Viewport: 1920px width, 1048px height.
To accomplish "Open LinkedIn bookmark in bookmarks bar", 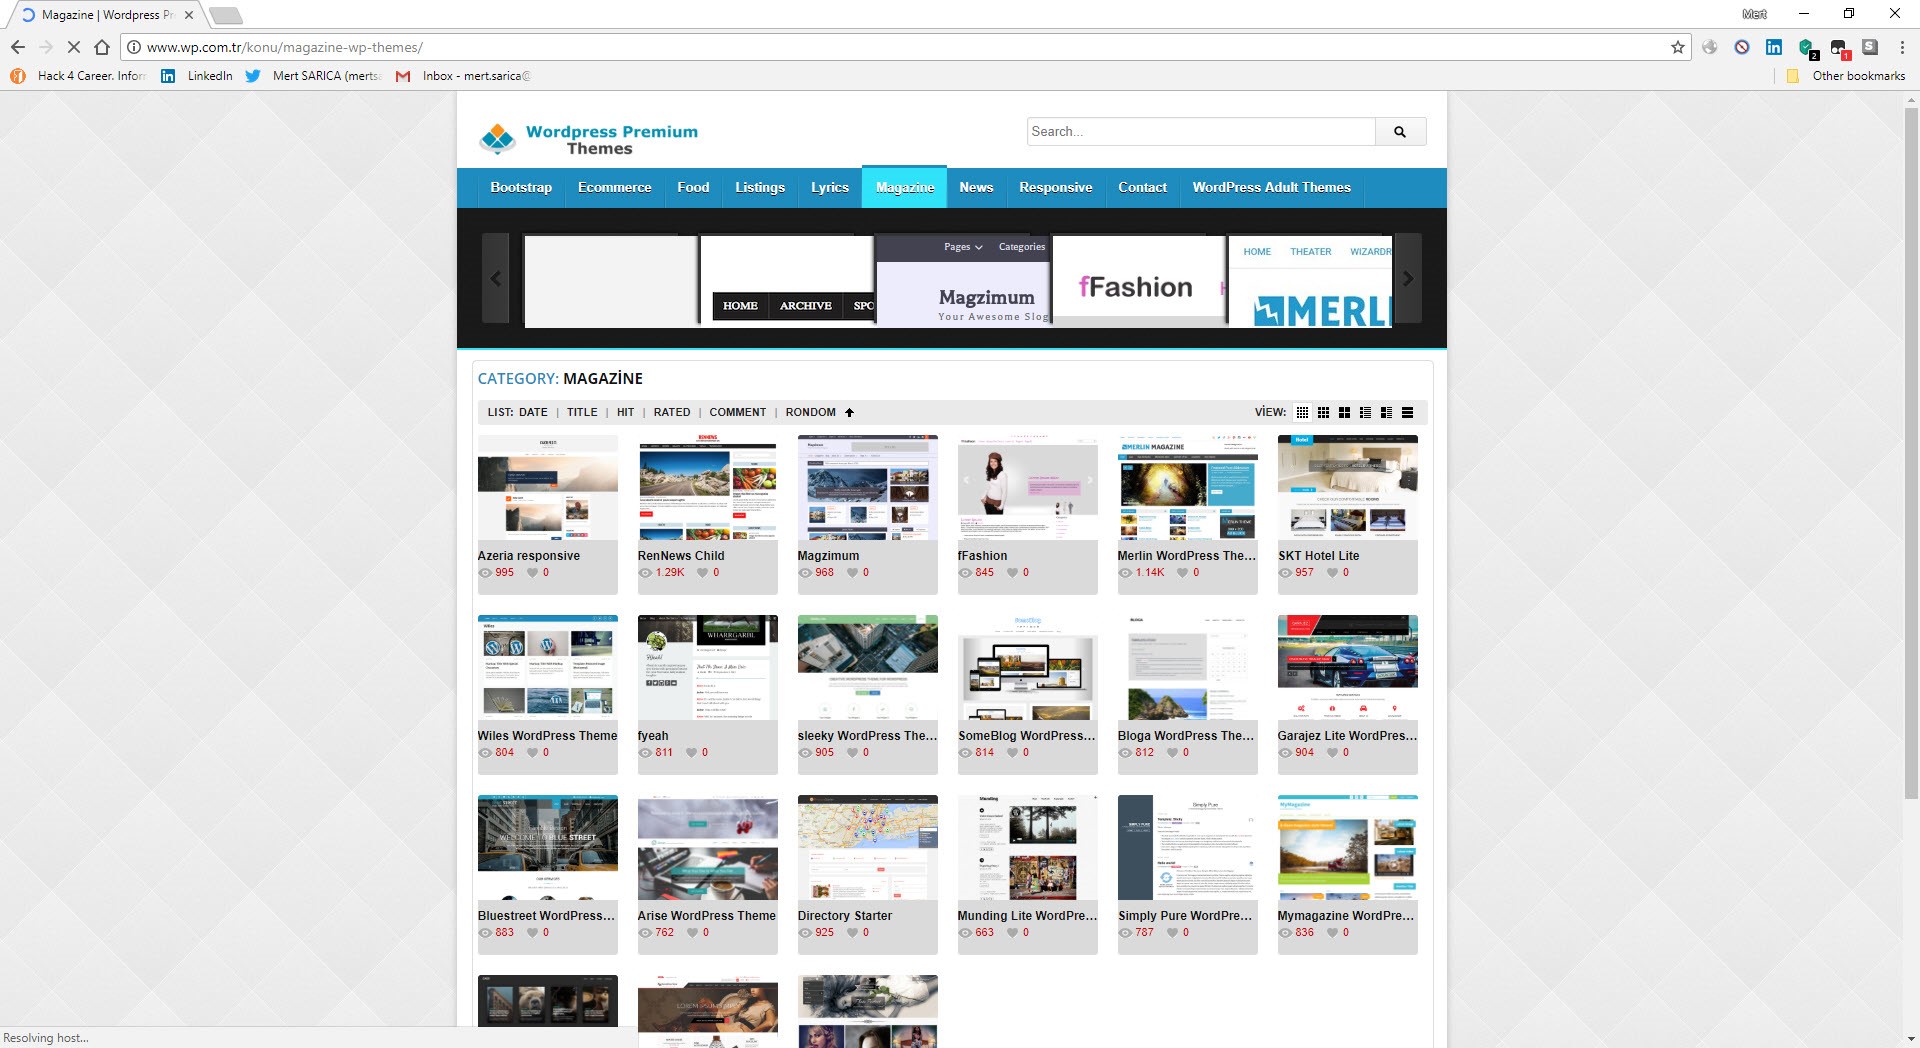I will (197, 76).
